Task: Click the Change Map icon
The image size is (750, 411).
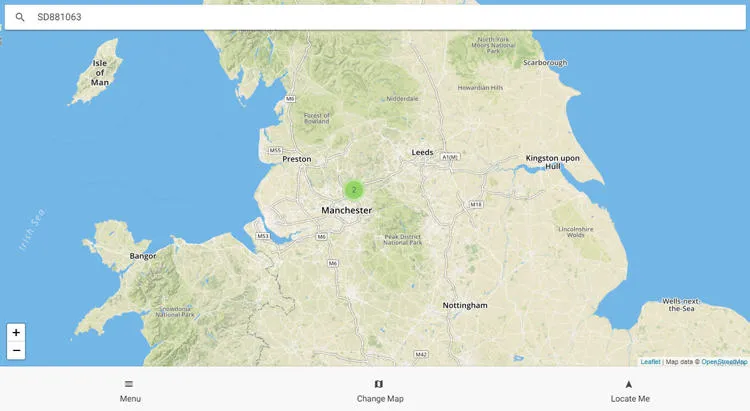Action: (379, 384)
